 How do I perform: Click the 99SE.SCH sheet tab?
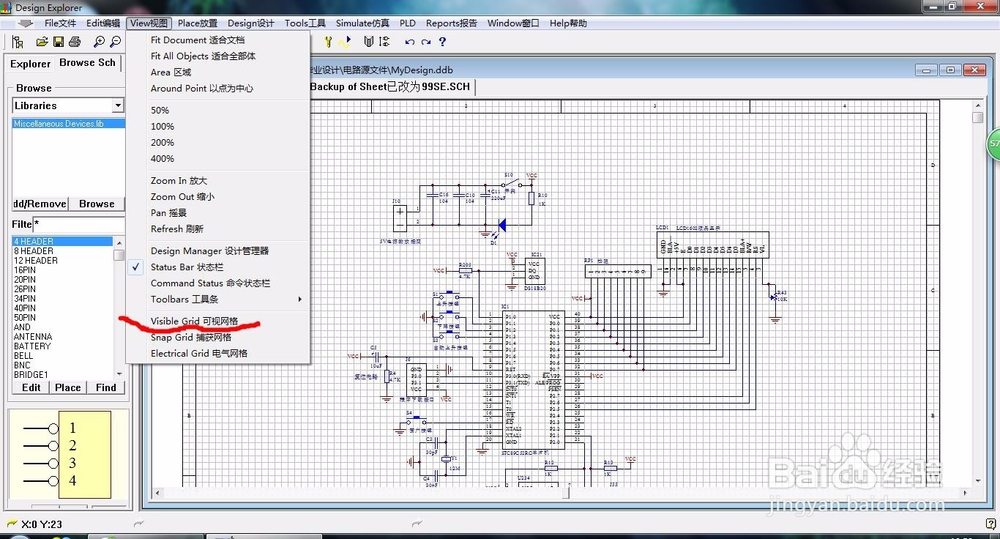point(390,87)
